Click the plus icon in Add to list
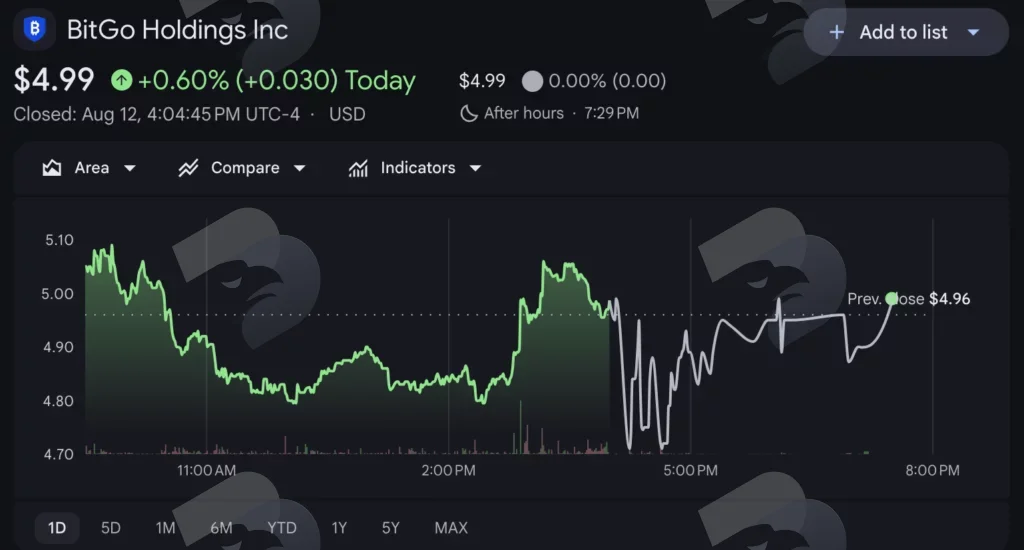The height and width of the screenshot is (550, 1024). [x=836, y=32]
